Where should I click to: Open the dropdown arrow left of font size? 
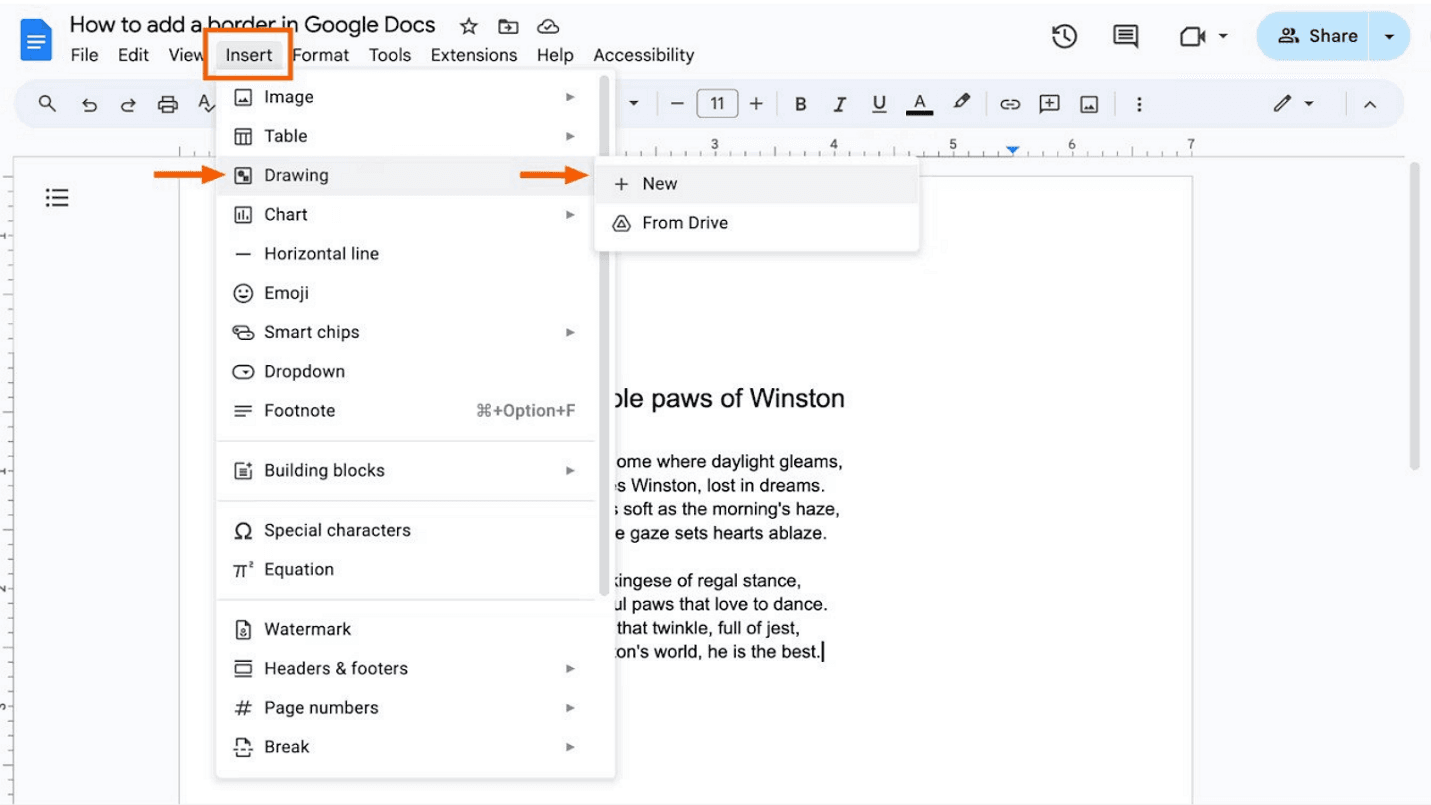click(x=633, y=104)
